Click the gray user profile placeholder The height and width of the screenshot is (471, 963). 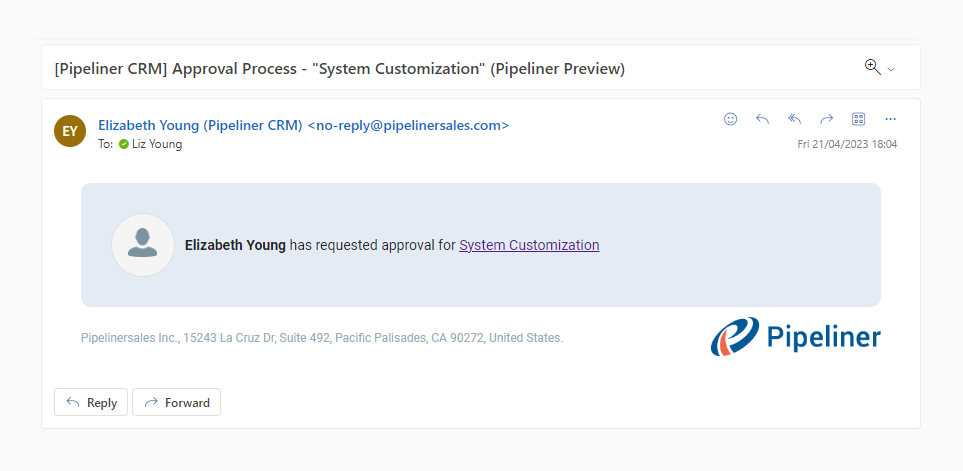143,244
